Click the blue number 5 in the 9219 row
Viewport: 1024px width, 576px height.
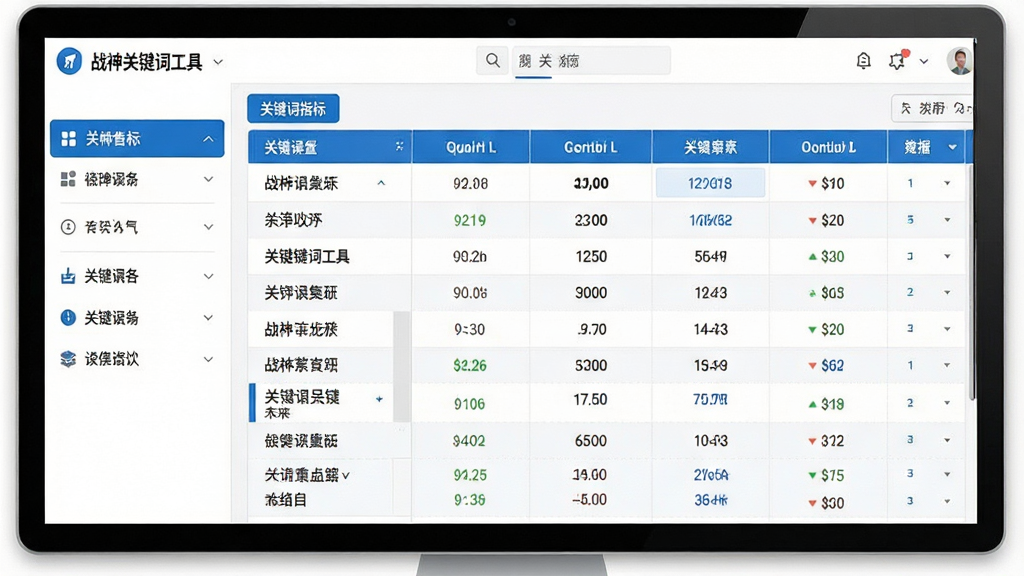point(910,219)
